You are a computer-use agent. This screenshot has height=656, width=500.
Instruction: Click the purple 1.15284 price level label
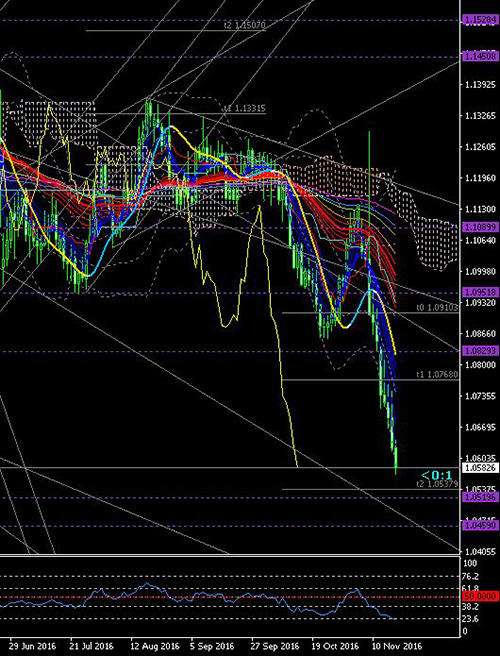tap(480, 20)
